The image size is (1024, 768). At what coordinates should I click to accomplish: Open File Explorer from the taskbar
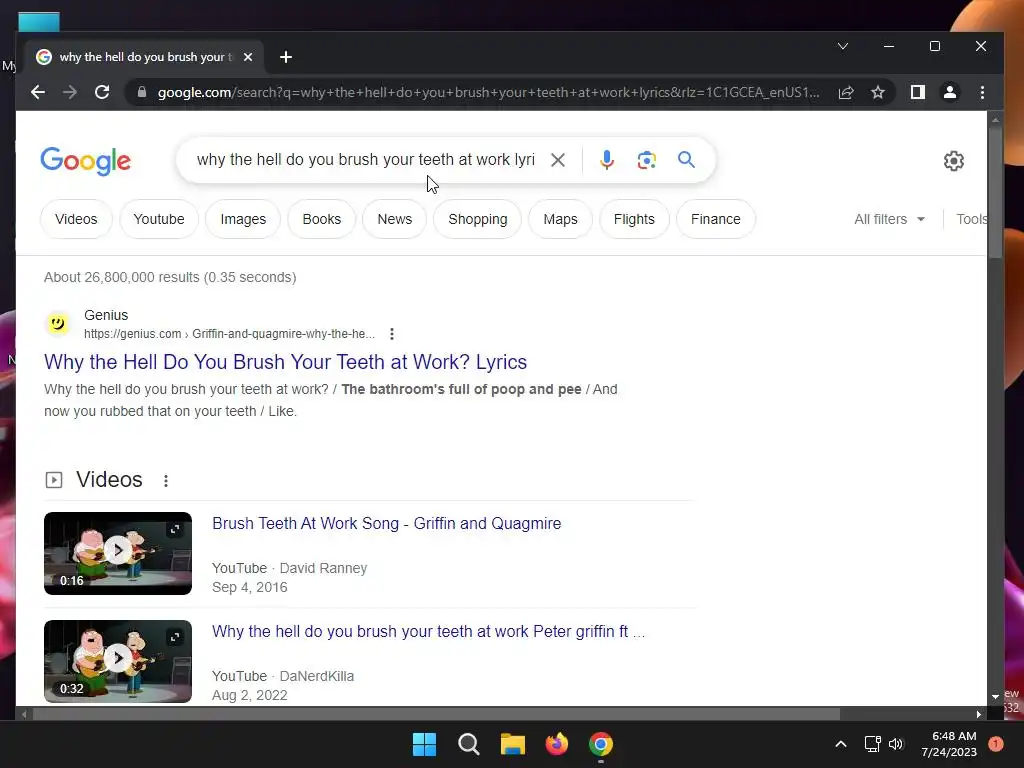[x=513, y=744]
